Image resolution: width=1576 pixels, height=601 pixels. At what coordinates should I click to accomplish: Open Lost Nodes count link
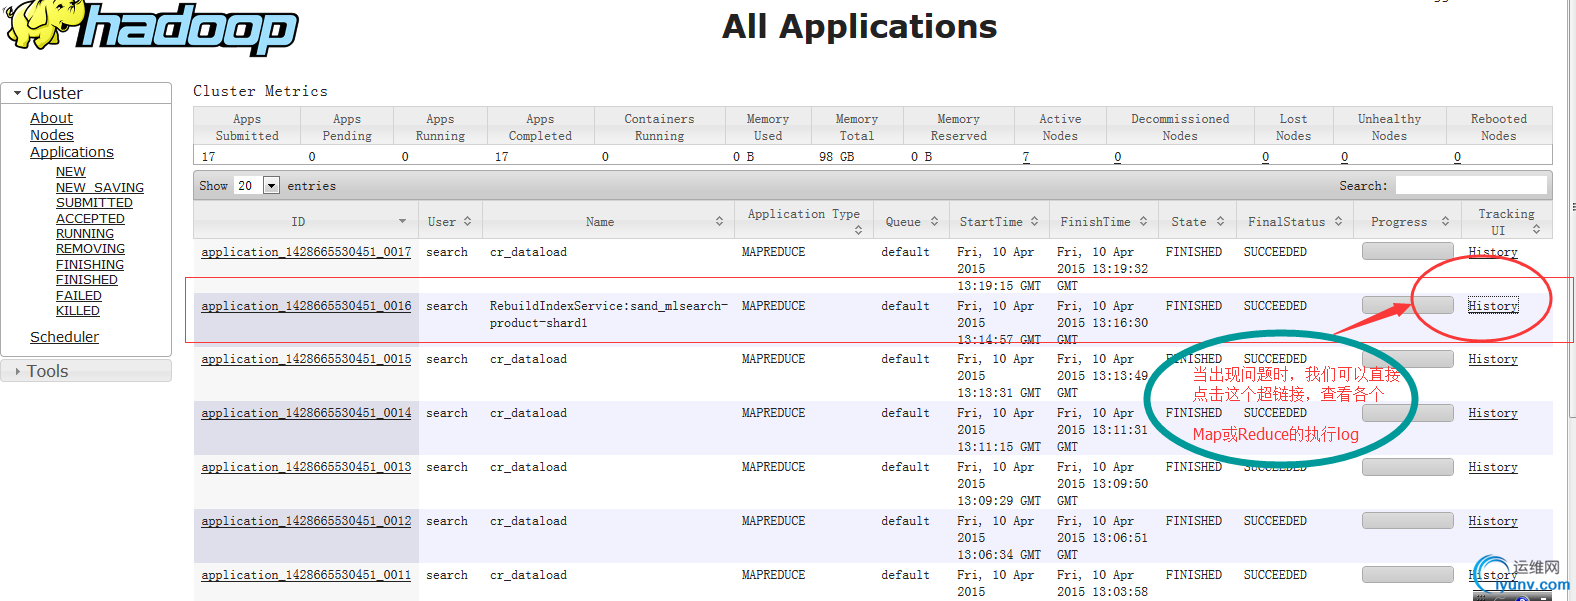(x=1265, y=157)
